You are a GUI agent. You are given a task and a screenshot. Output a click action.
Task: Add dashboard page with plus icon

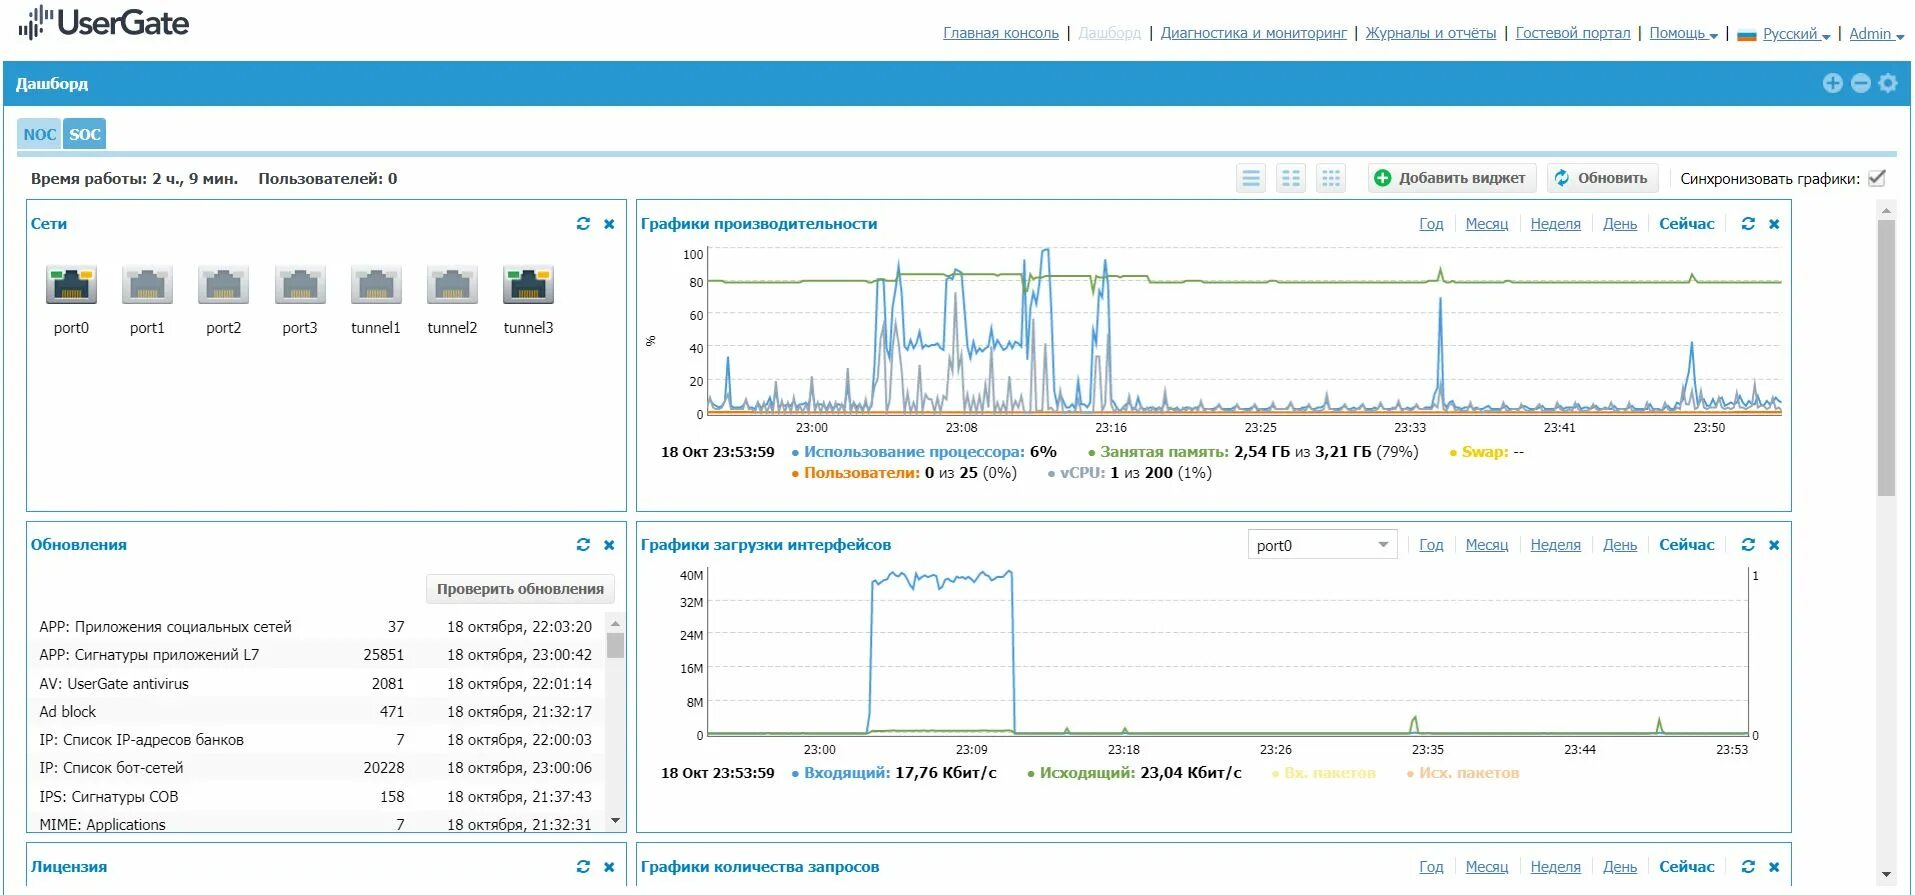(x=1832, y=83)
